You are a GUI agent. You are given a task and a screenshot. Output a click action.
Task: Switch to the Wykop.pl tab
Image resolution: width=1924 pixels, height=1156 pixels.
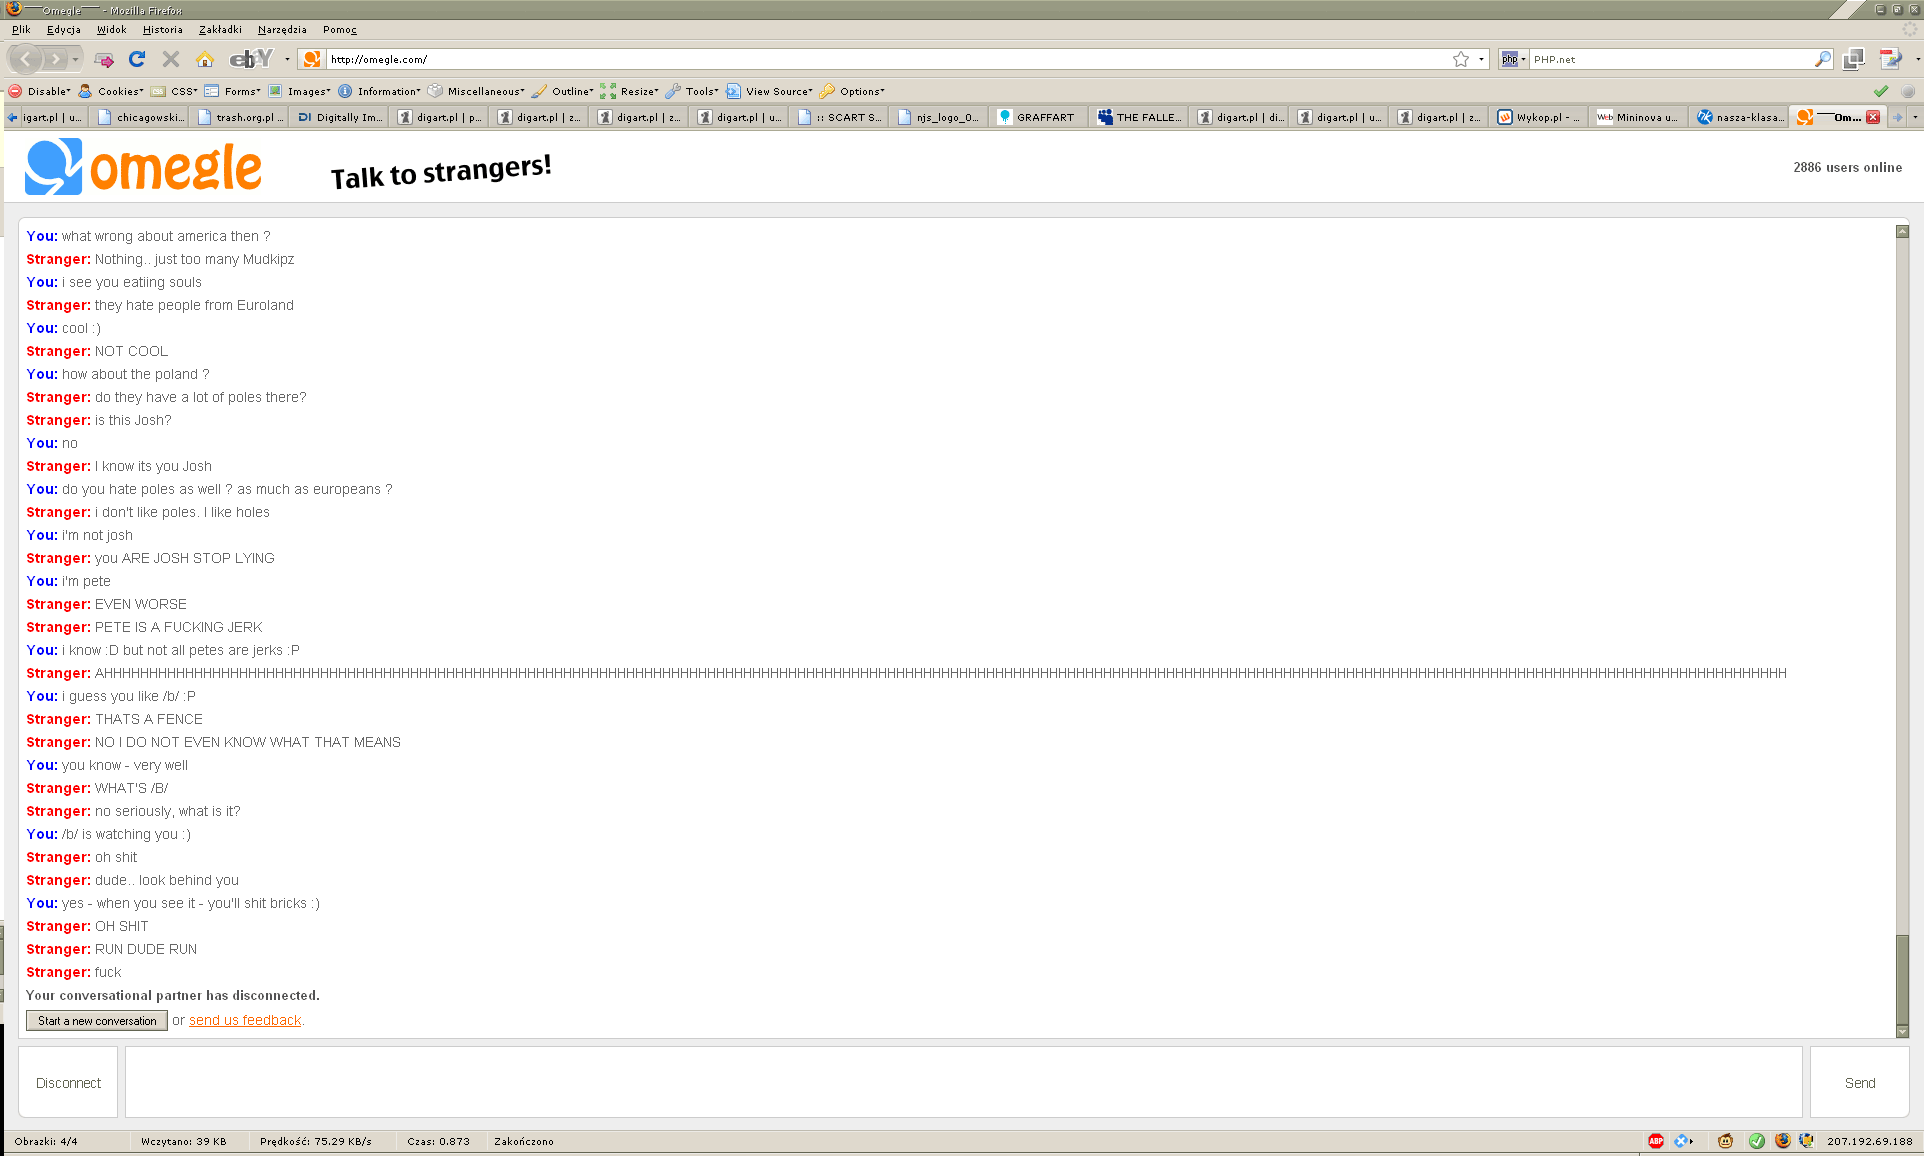click(1540, 117)
